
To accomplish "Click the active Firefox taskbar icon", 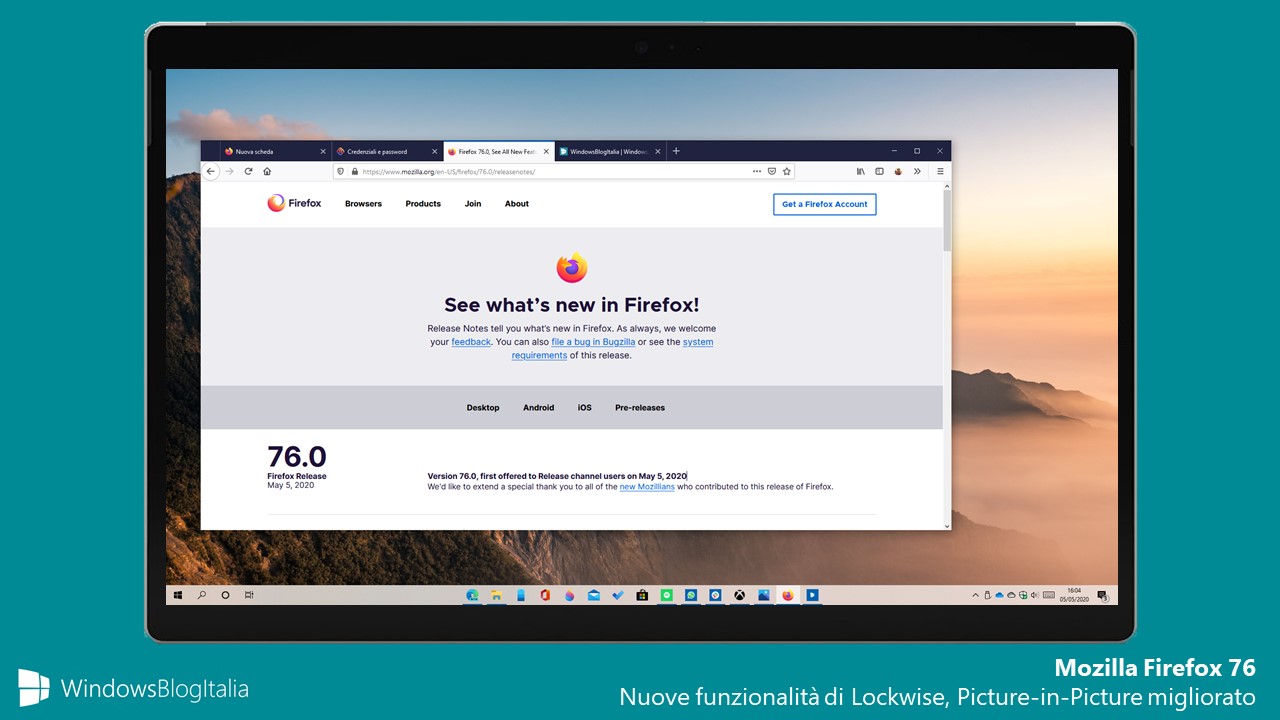I will pyautogui.click(x=788, y=595).
